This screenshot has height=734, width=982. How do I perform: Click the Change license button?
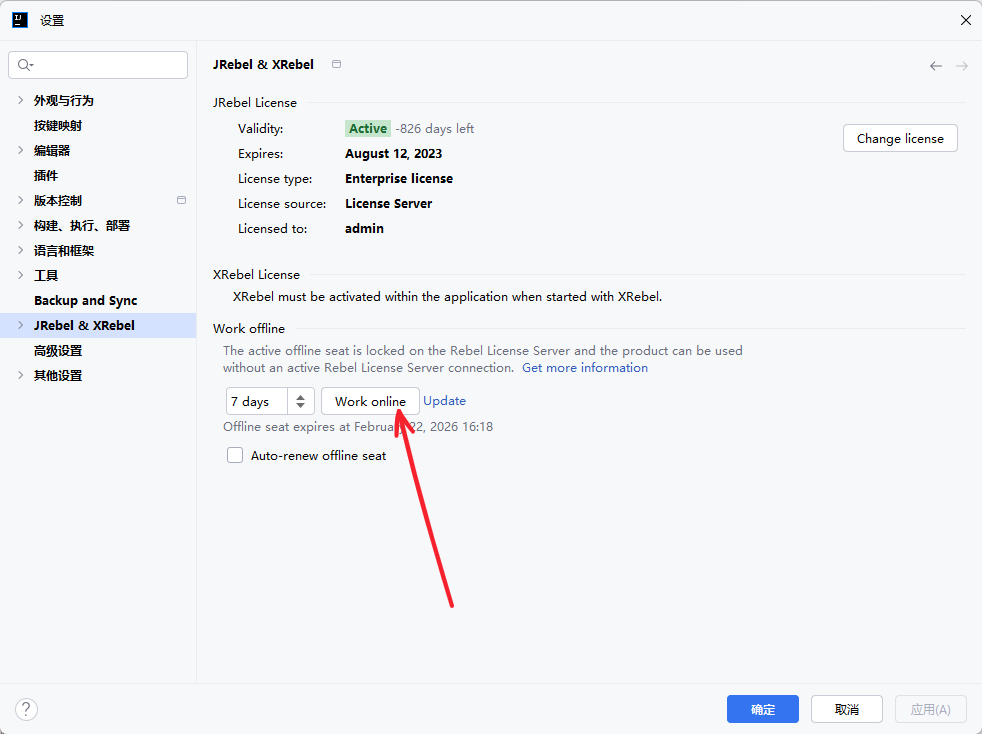[x=900, y=138]
